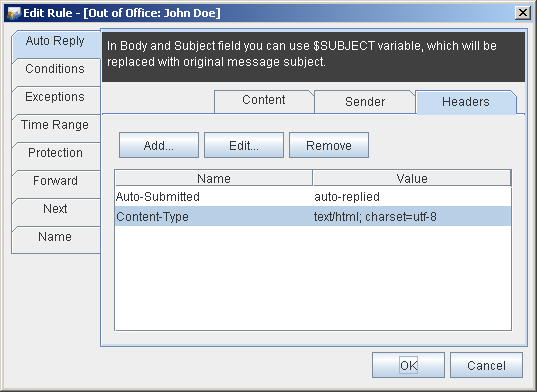
Task: Click the Value column header
Action: (x=412, y=178)
